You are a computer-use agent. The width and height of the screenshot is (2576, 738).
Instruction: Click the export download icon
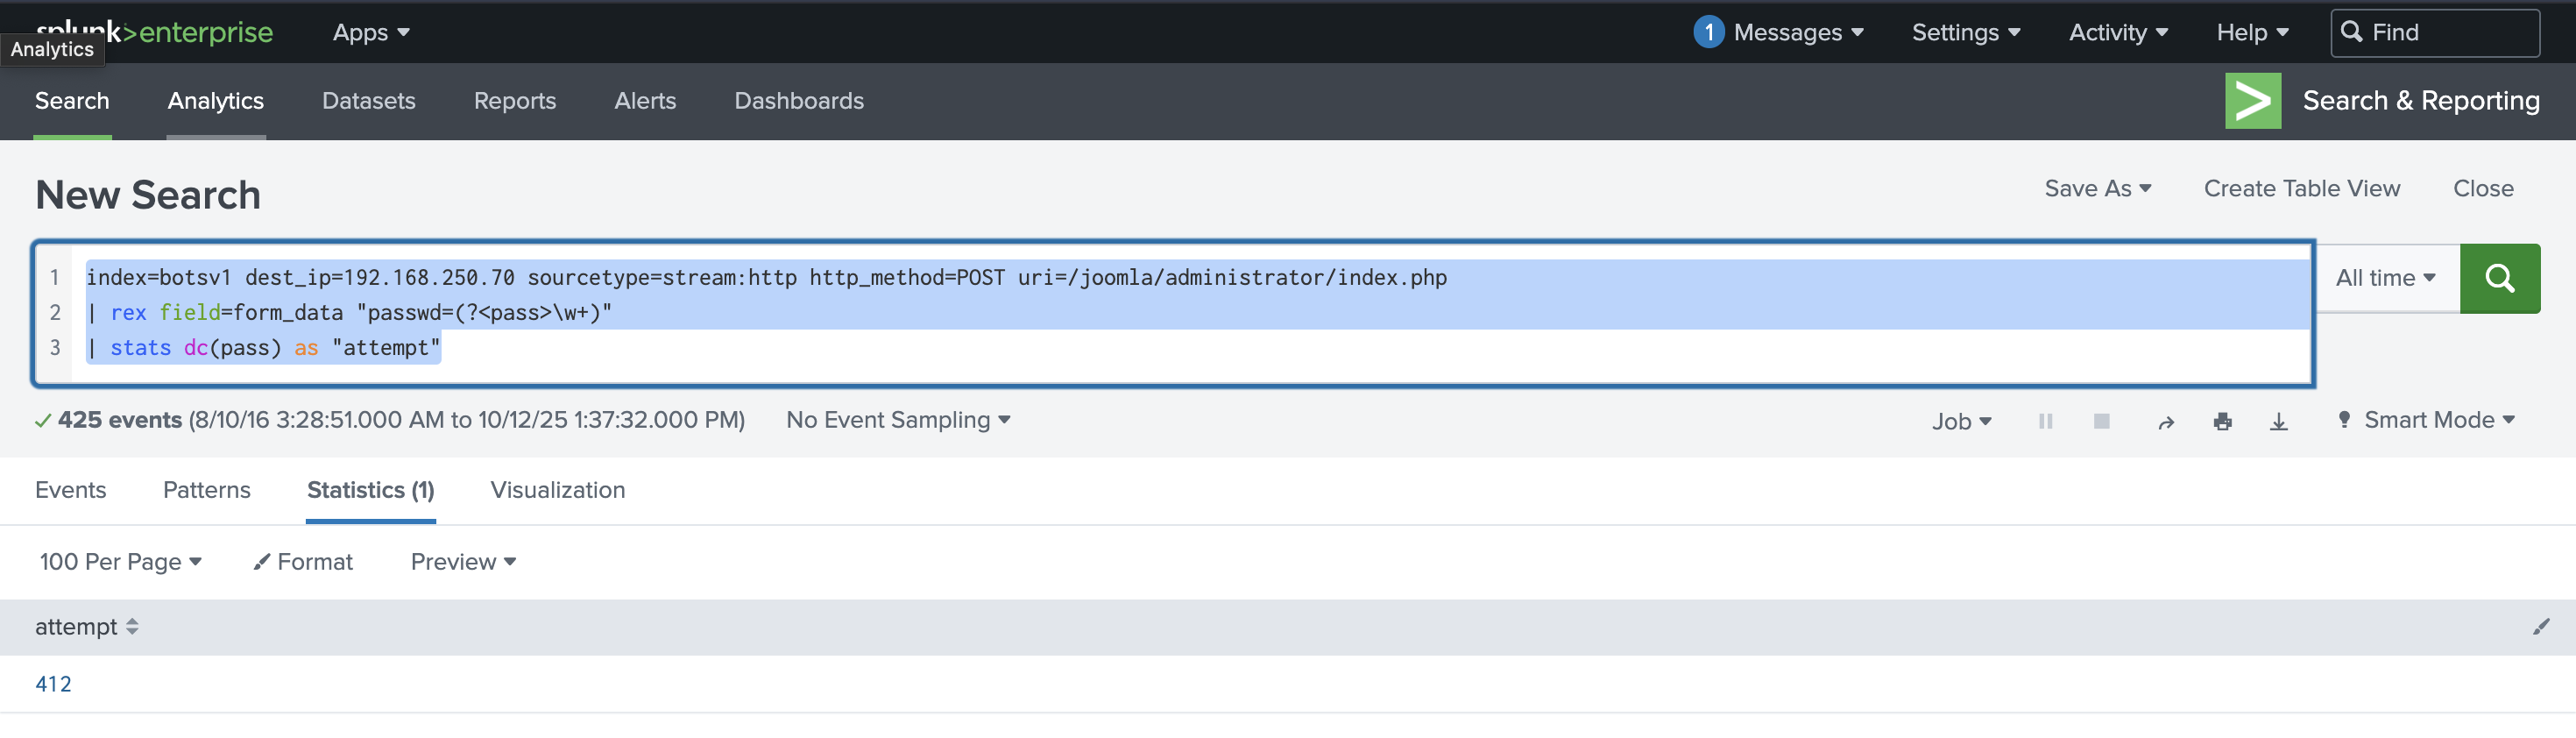coord(2278,422)
